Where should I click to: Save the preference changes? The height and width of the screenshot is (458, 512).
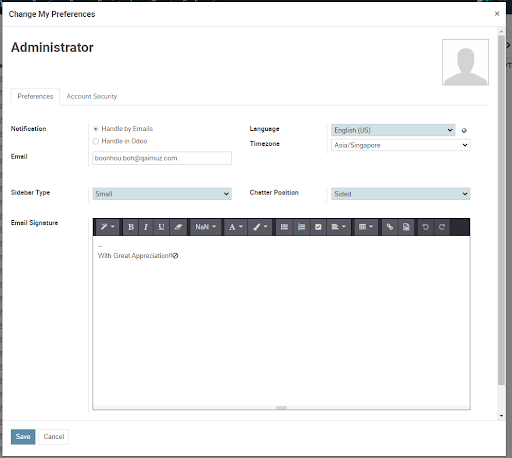(x=23, y=437)
